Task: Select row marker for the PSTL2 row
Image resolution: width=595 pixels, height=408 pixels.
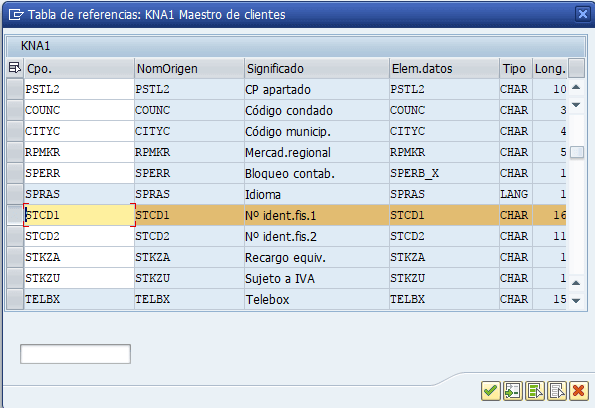Action: (15, 89)
